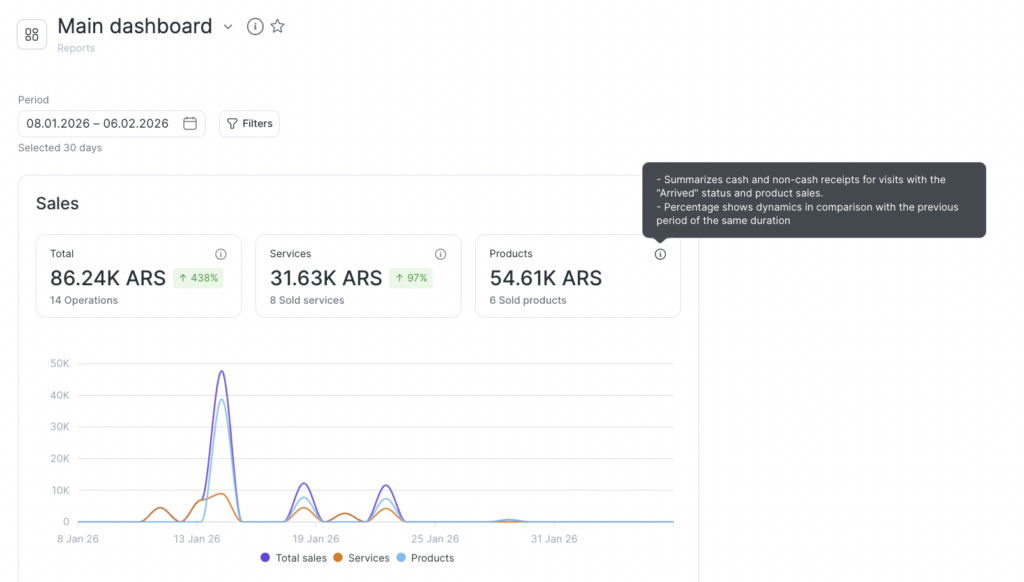Open the Main dashboard info icon
The width and height of the screenshot is (1024, 582).
click(x=255, y=27)
